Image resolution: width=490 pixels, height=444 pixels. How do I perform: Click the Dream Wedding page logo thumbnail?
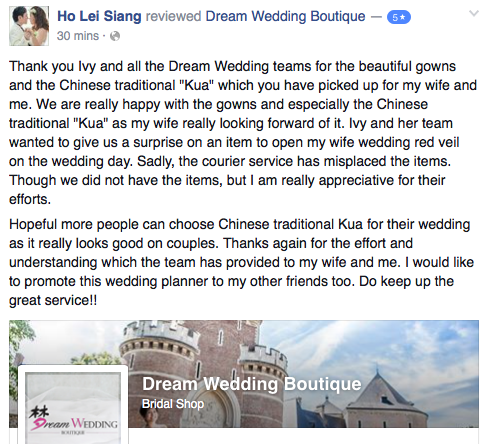73,404
